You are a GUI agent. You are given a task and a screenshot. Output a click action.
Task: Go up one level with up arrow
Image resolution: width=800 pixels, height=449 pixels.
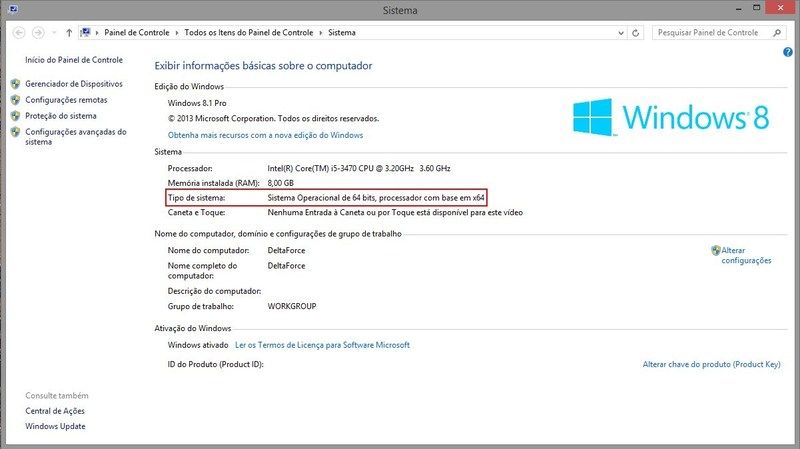click(x=69, y=33)
